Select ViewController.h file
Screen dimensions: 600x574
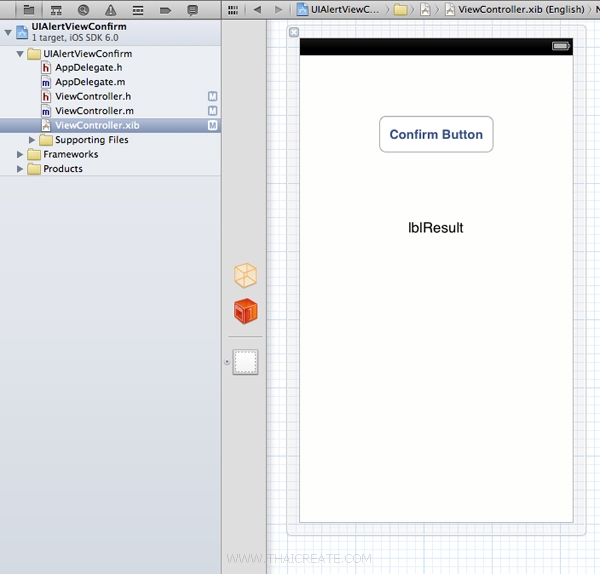click(110, 96)
